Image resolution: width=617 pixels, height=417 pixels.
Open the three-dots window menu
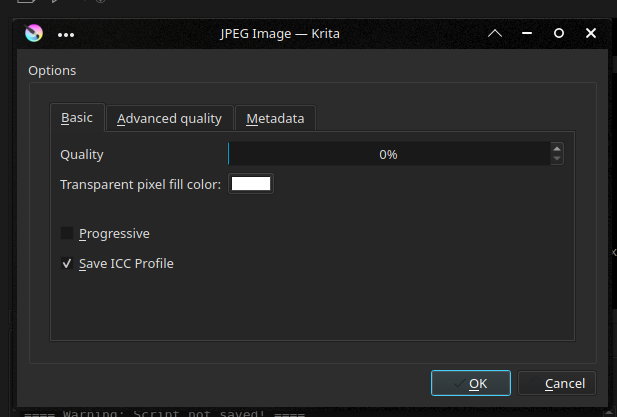pos(67,34)
